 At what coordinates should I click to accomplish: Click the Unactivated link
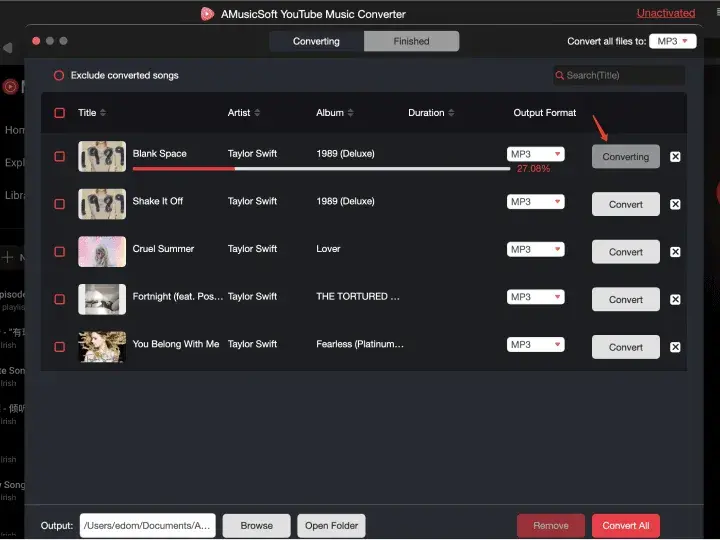666,13
